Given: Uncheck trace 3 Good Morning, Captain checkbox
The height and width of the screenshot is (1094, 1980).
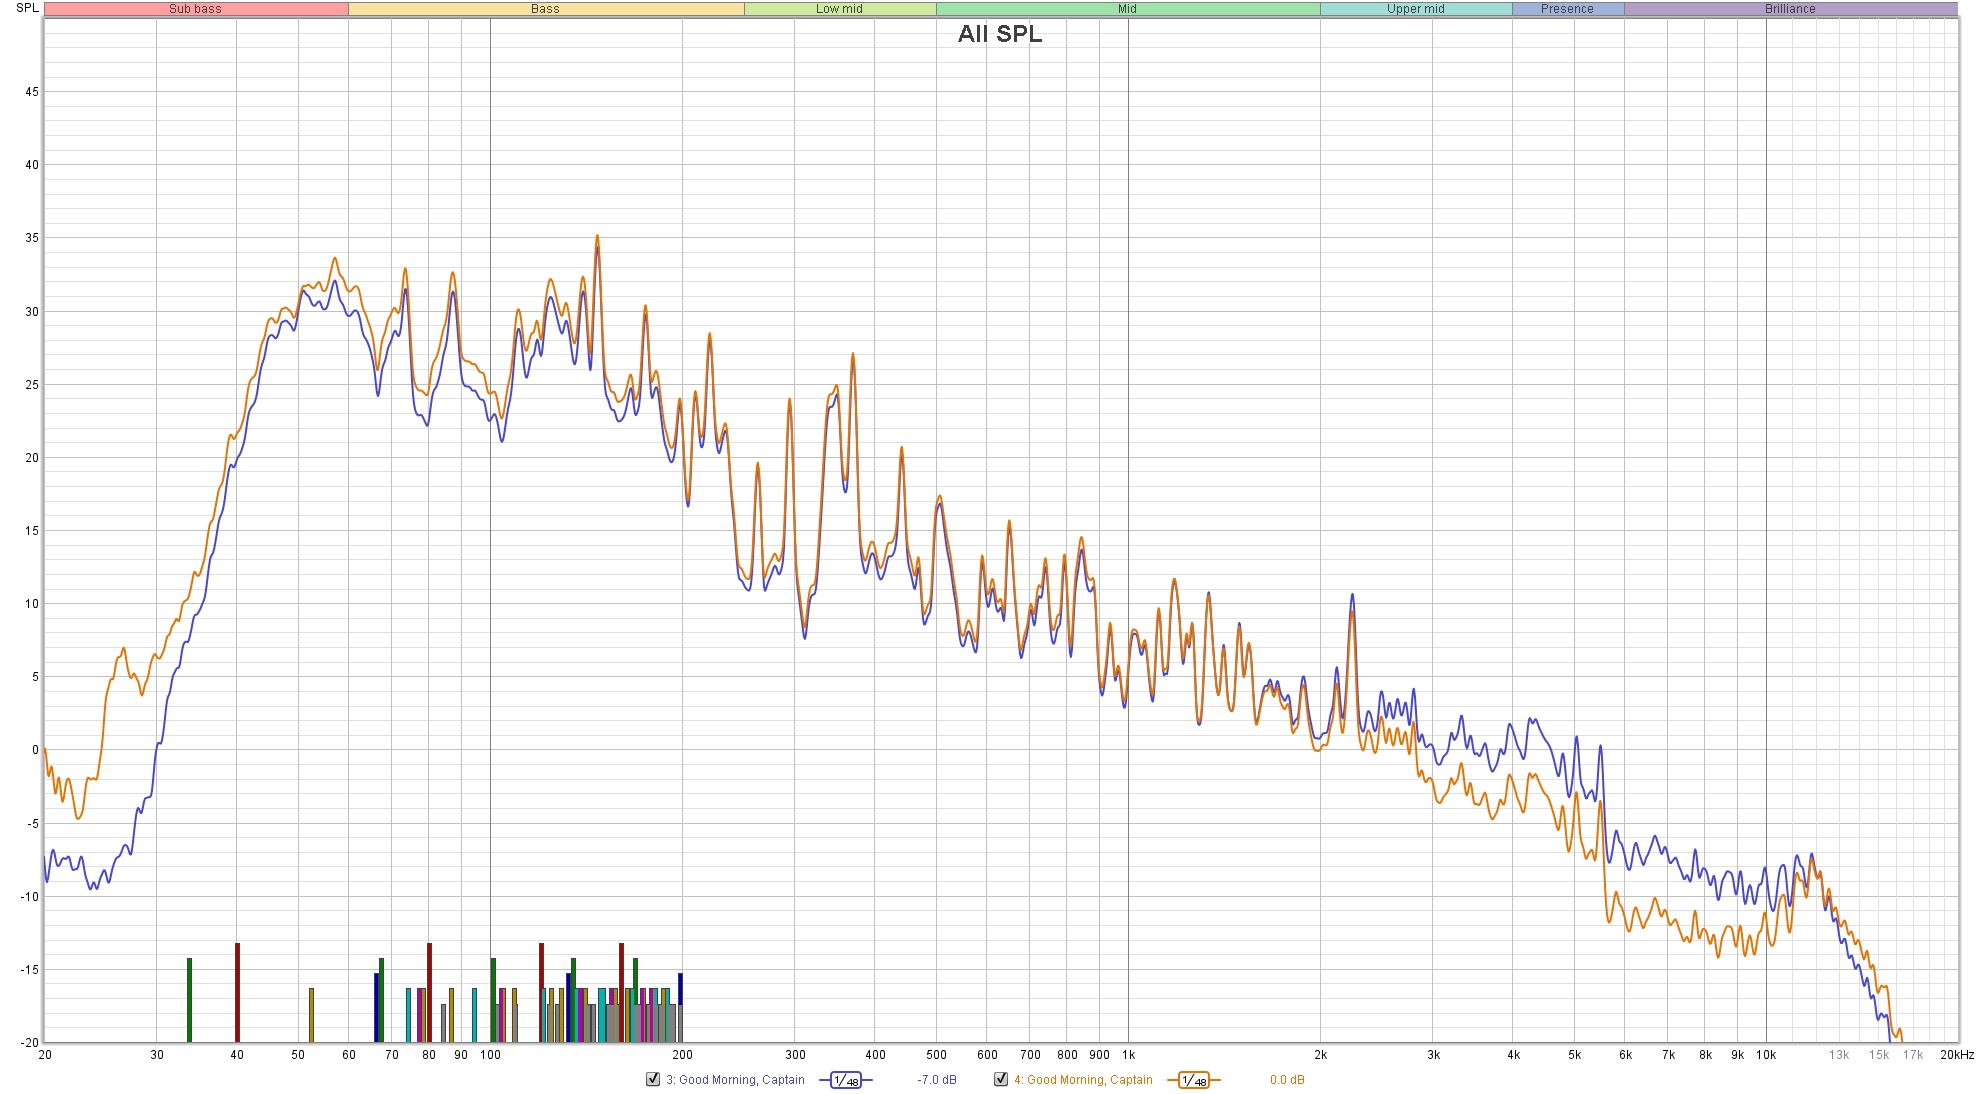Looking at the screenshot, I should pyautogui.click(x=653, y=1079).
